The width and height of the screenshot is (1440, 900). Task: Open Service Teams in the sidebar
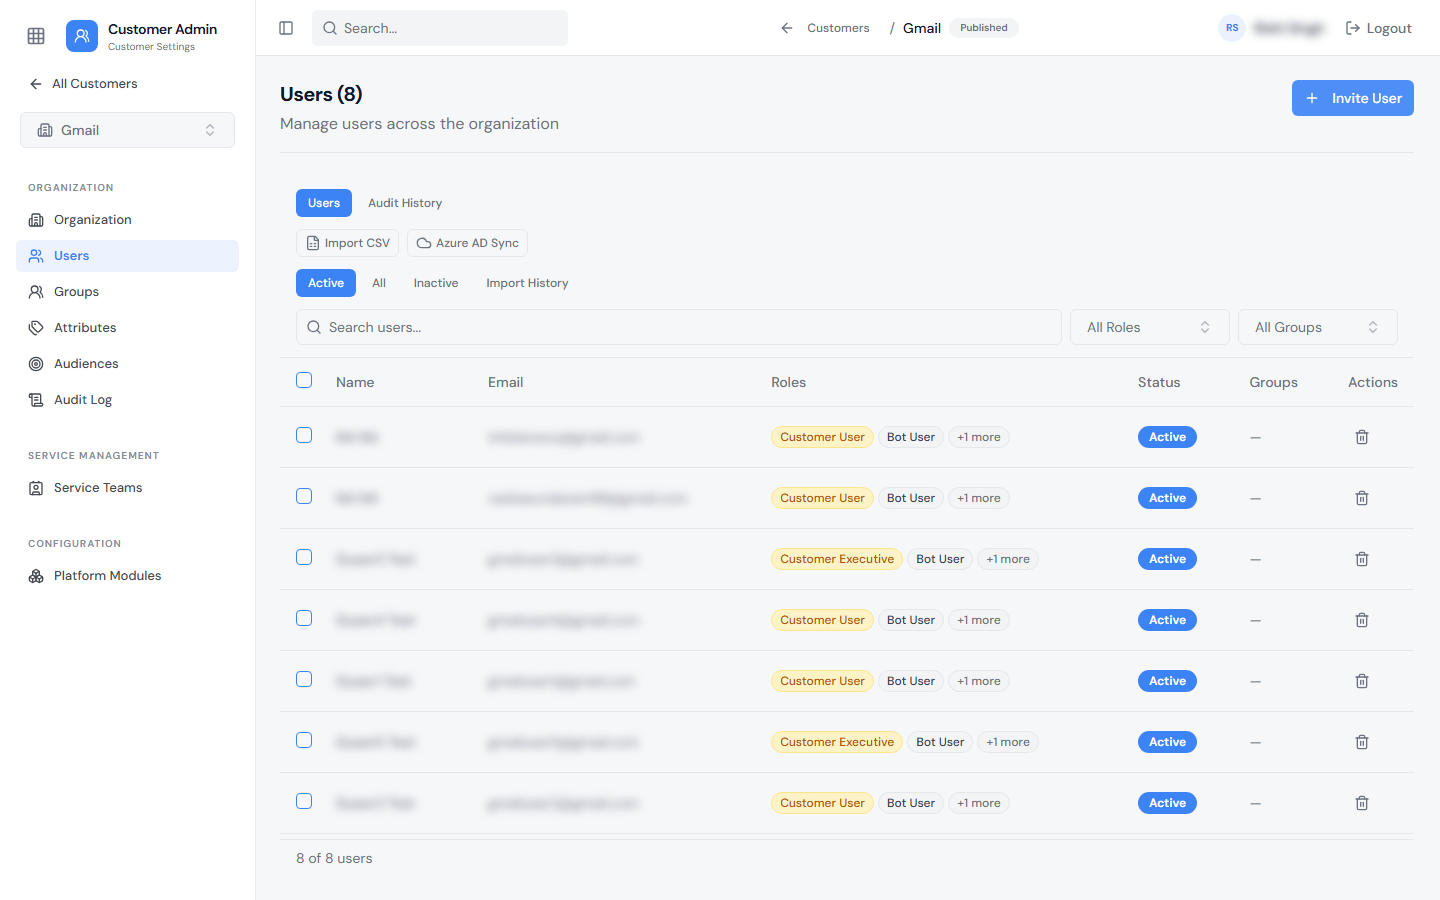click(127, 488)
